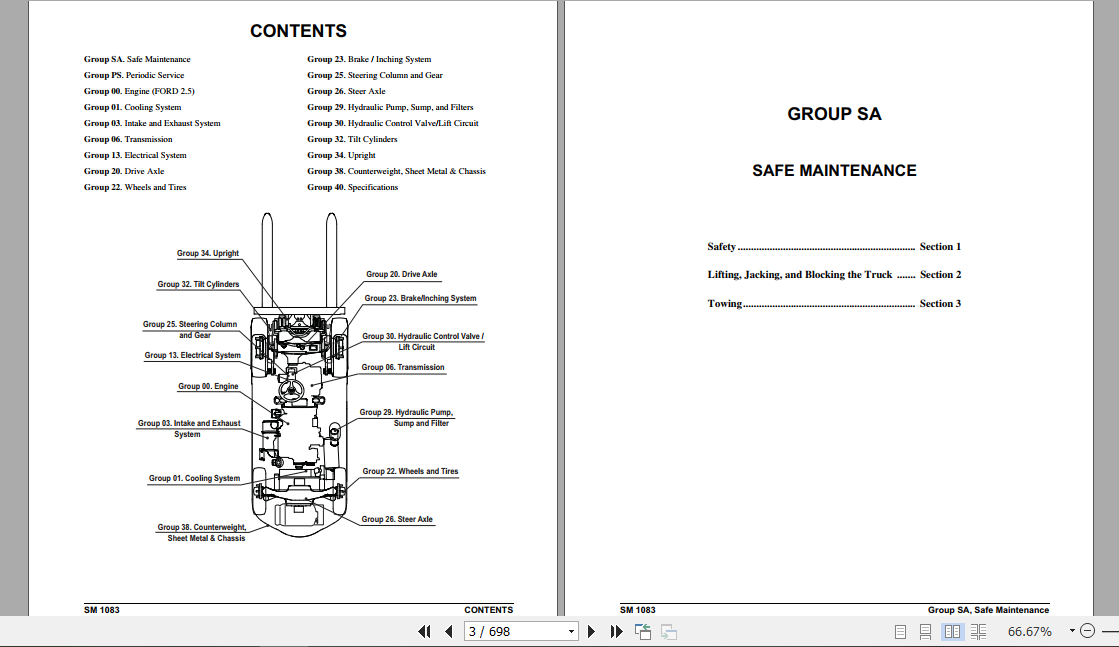Viewport: 1119px width, 647px height.
Task: Click the 'Group 38. Counterweight' diagram label
Action: (202, 533)
